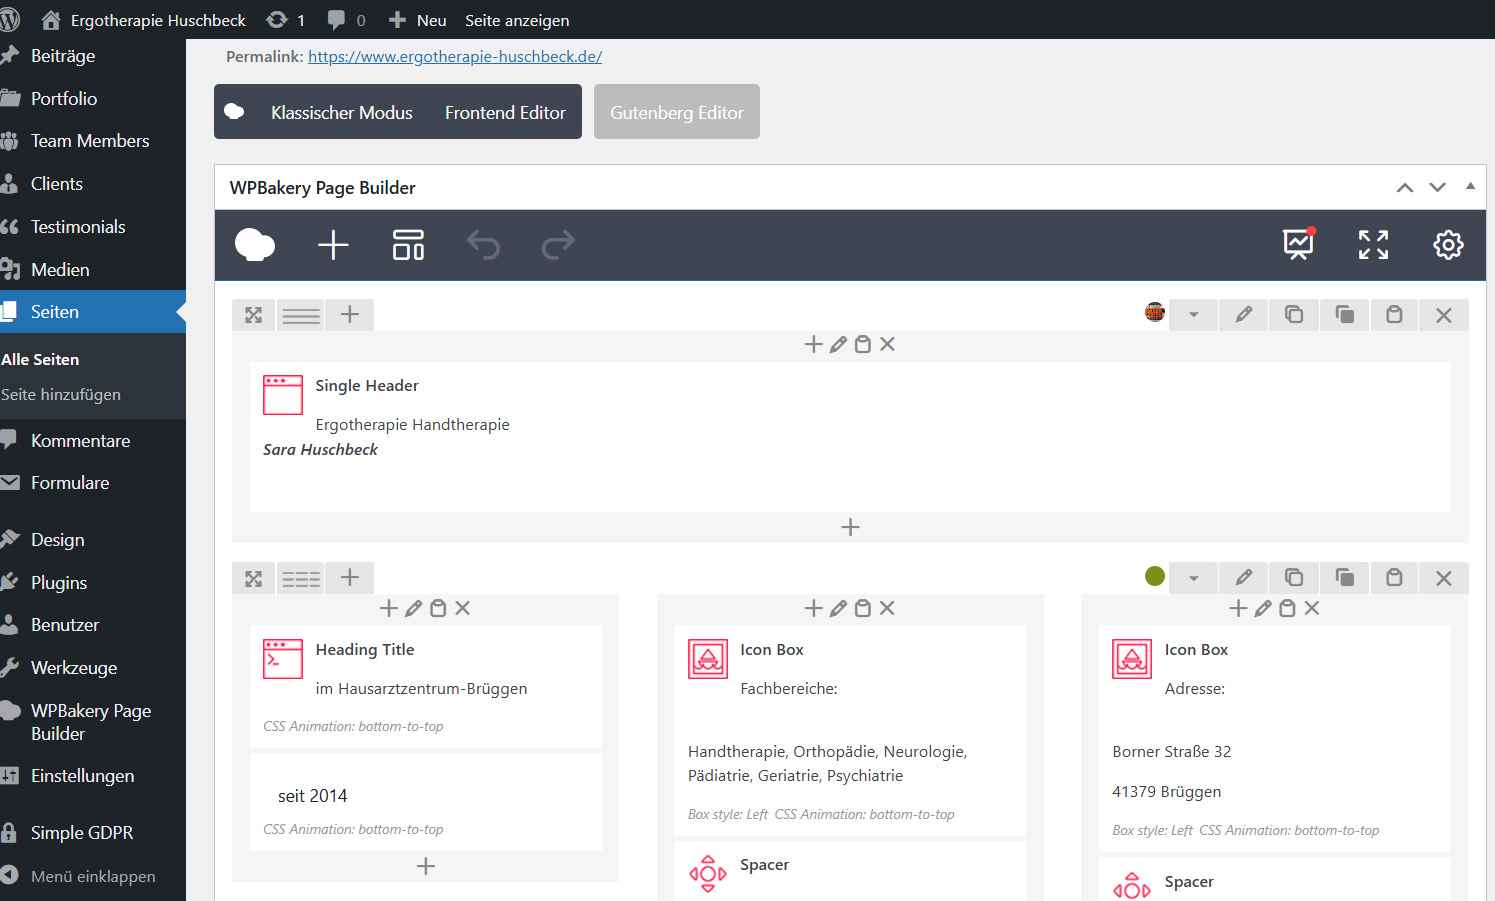This screenshot has height=901, width=1495.
Task: Open page settings gear in builder toolbar
Action: coord(1448,244)
